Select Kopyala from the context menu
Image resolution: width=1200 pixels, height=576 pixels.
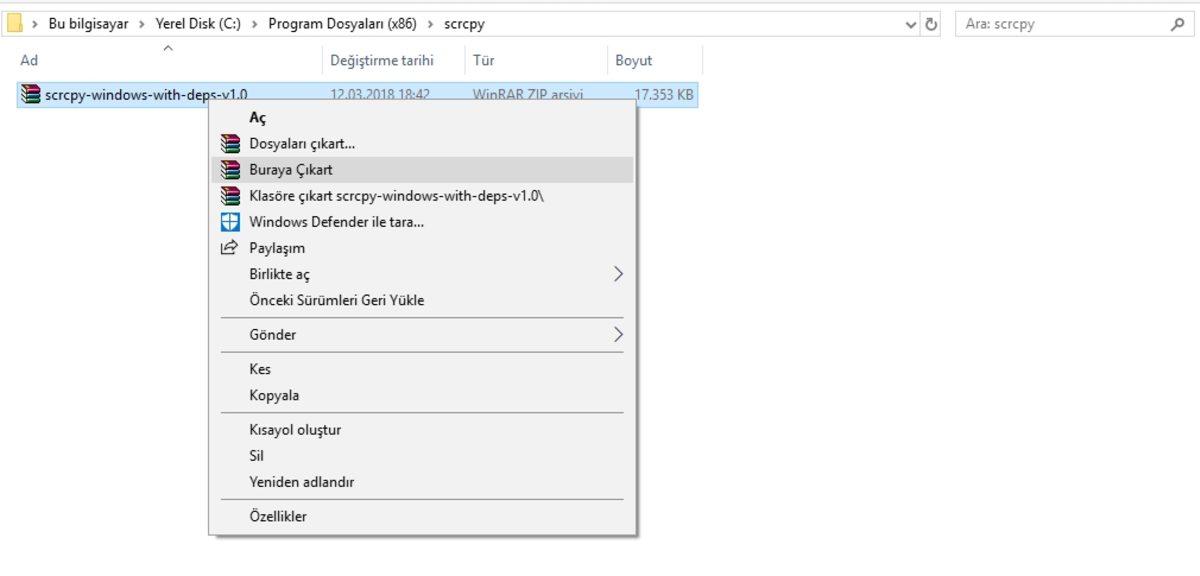point(274,395)
